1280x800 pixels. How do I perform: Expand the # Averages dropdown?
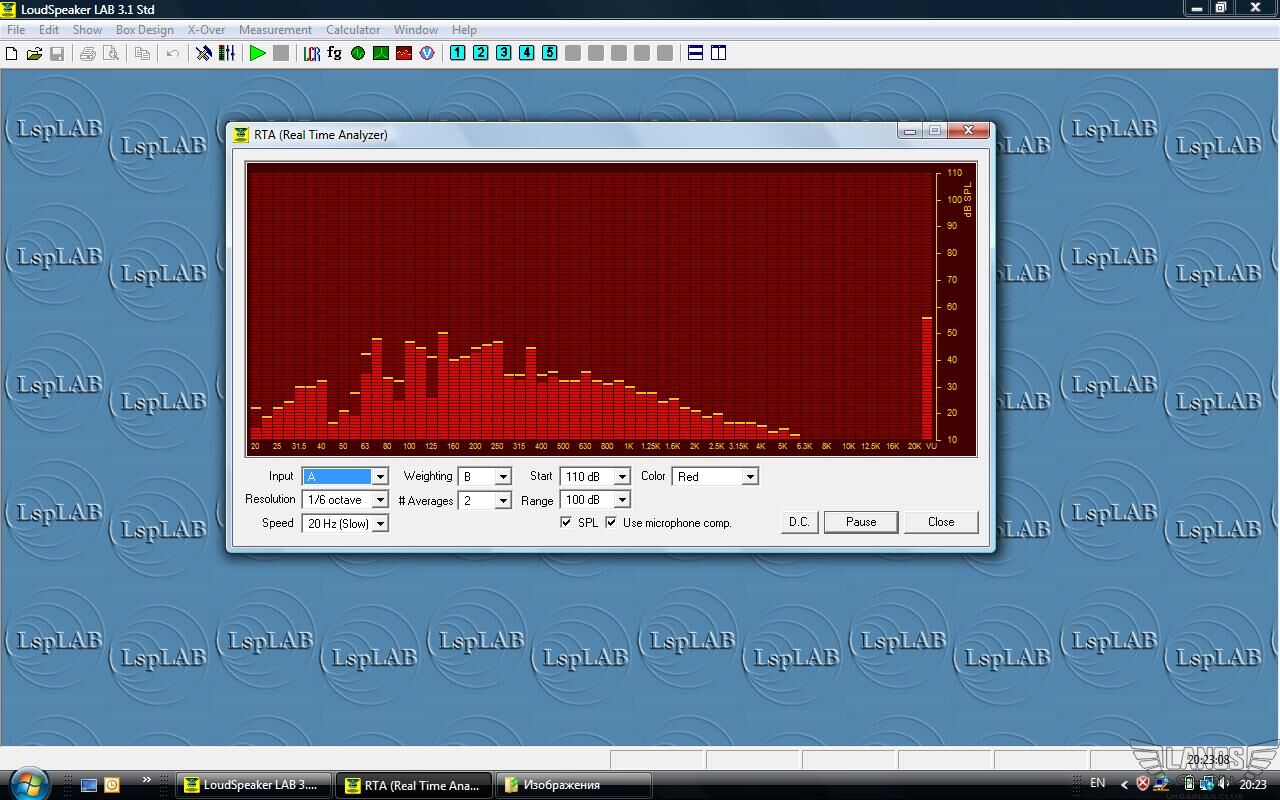503,500
